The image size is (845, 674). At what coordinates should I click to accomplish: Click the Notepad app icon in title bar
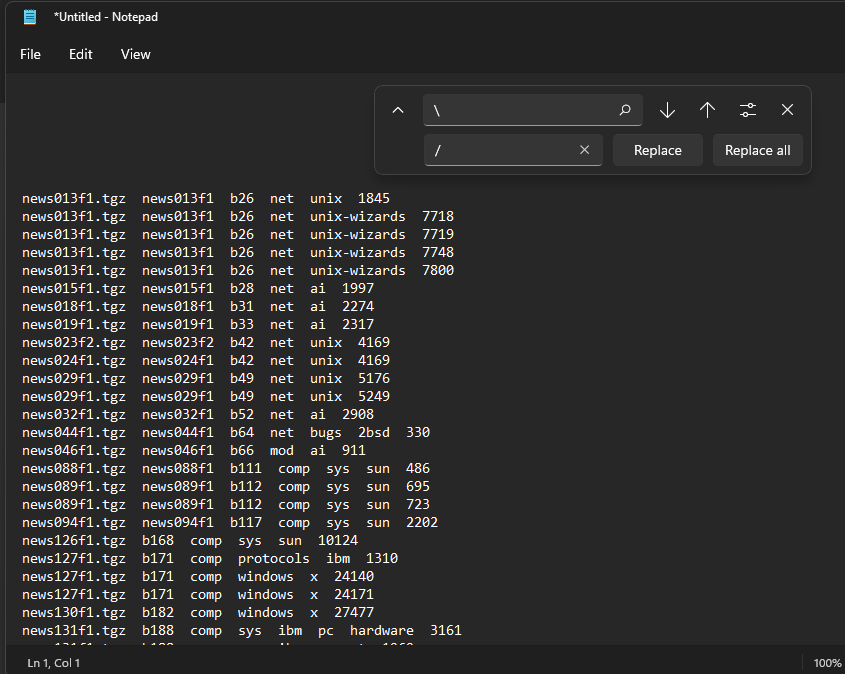(x=30, y=17)
